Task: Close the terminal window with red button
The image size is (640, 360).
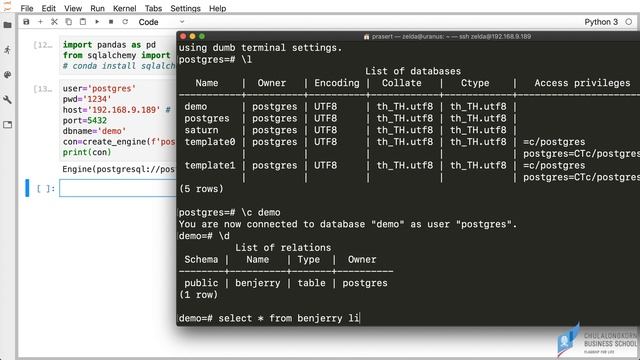Action: pyautogui.click(x=183, y=36)
